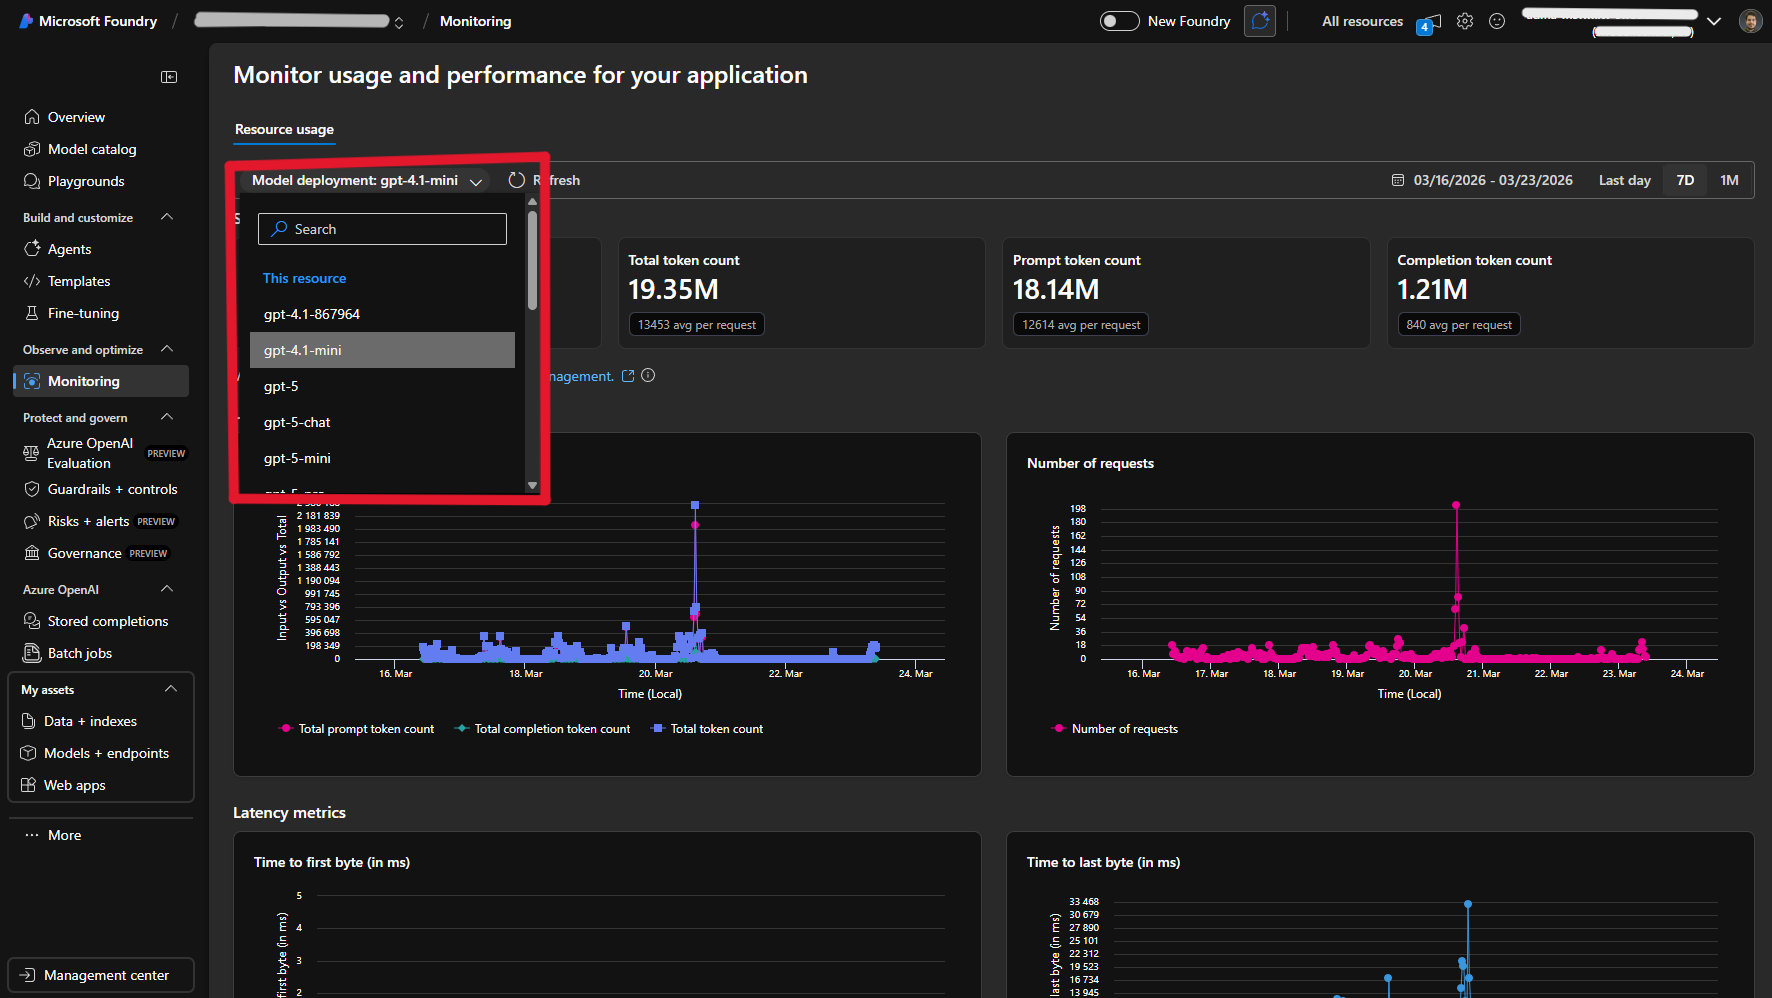
Task: Open the feedback smiley icon
Action: (x=1497, y=21)
